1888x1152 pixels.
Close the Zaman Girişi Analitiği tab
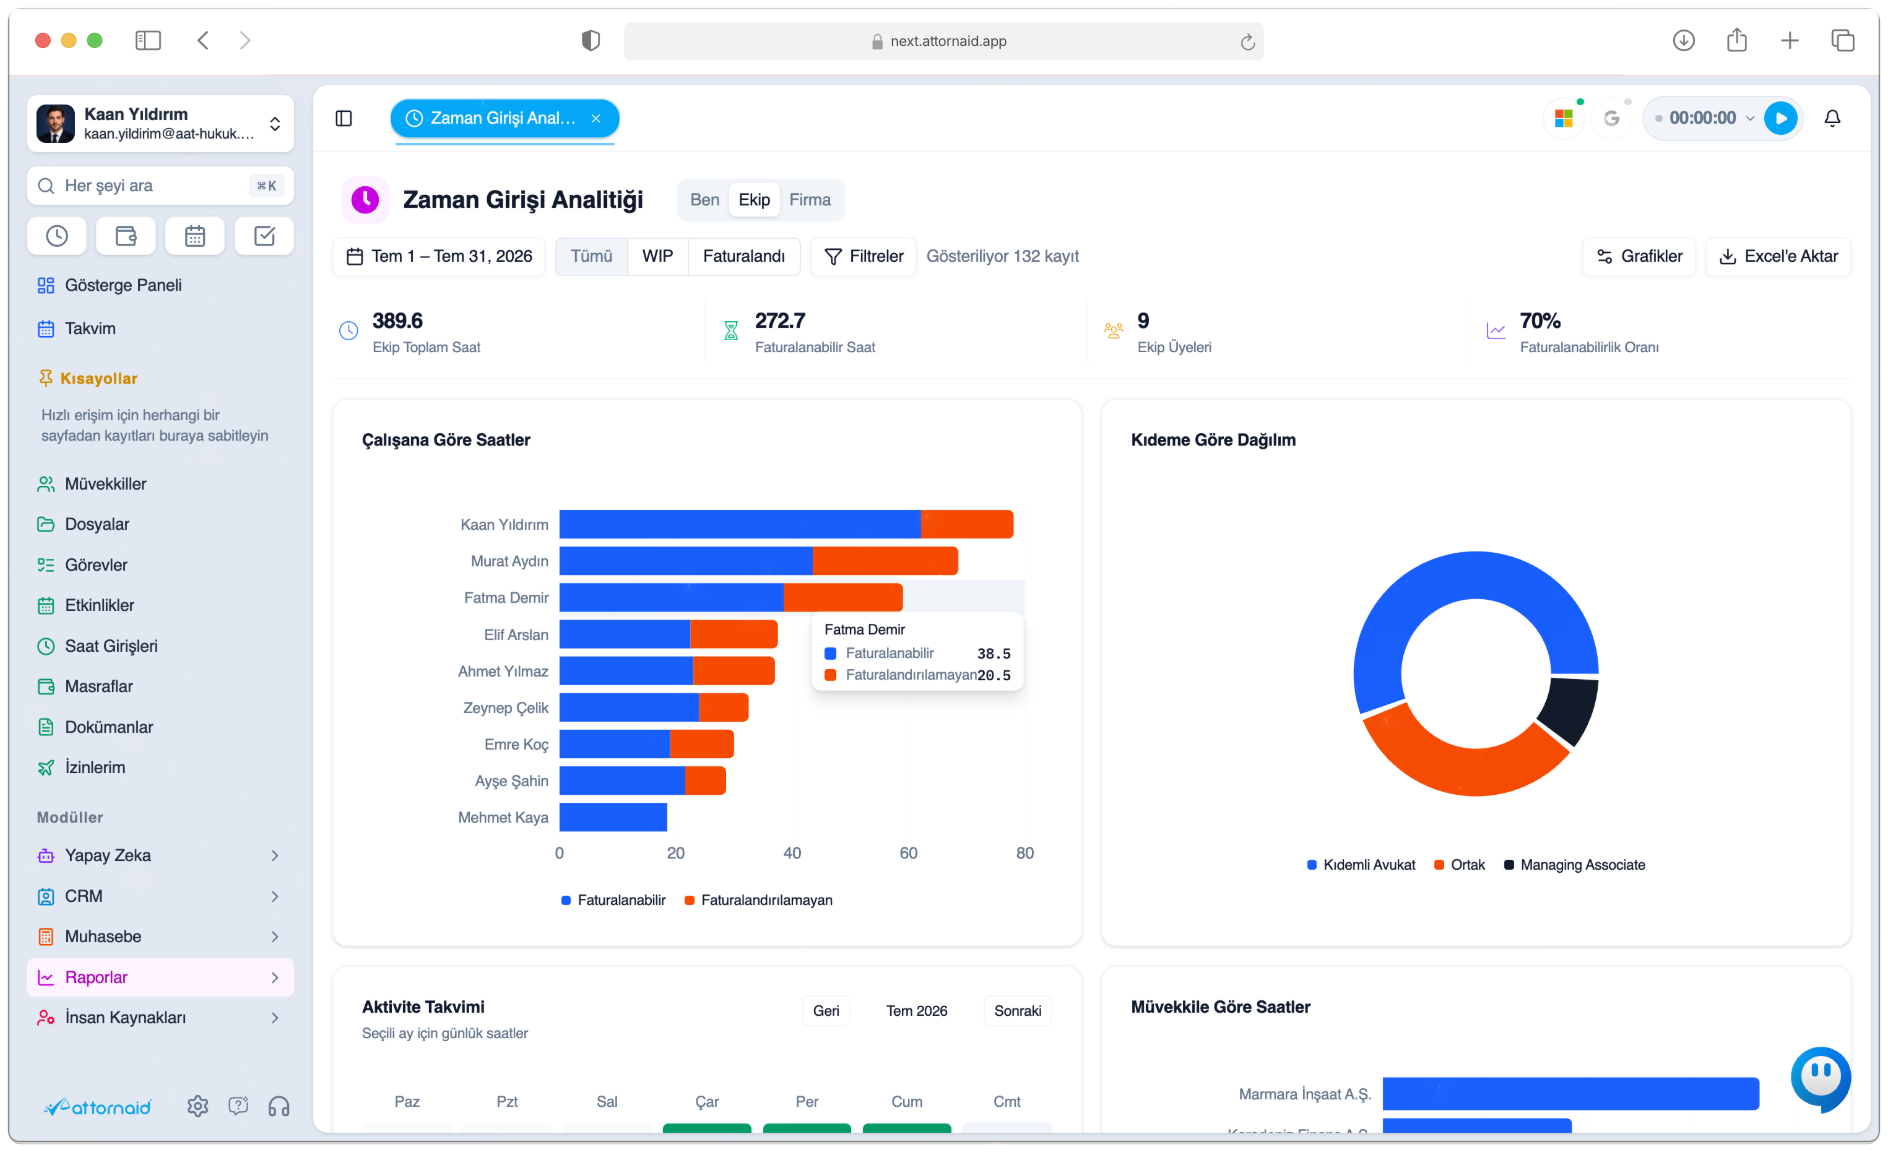tap(596, 118)
